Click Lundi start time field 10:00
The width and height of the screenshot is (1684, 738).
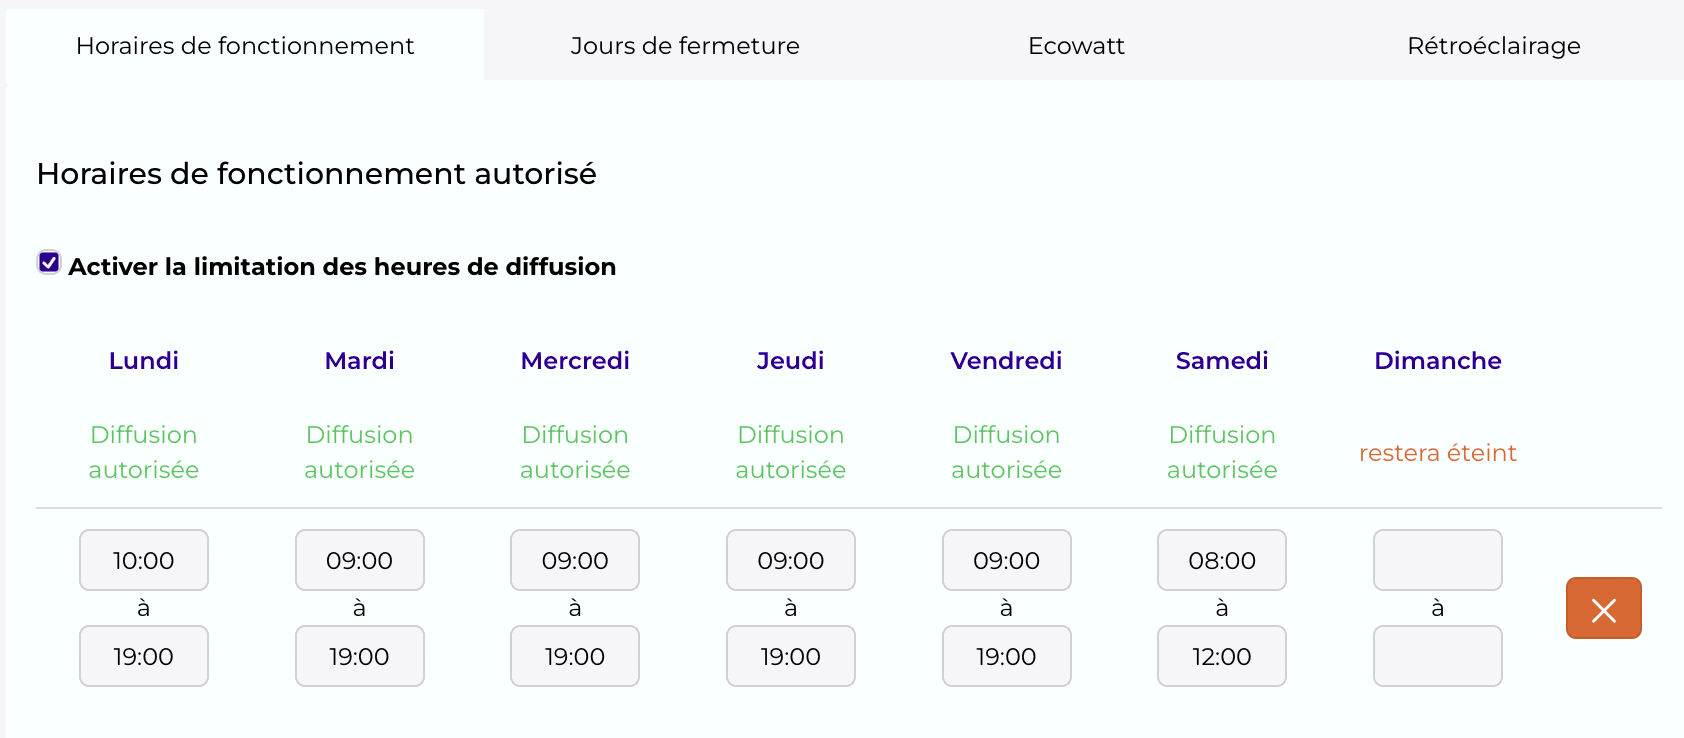tap(144, 560)
